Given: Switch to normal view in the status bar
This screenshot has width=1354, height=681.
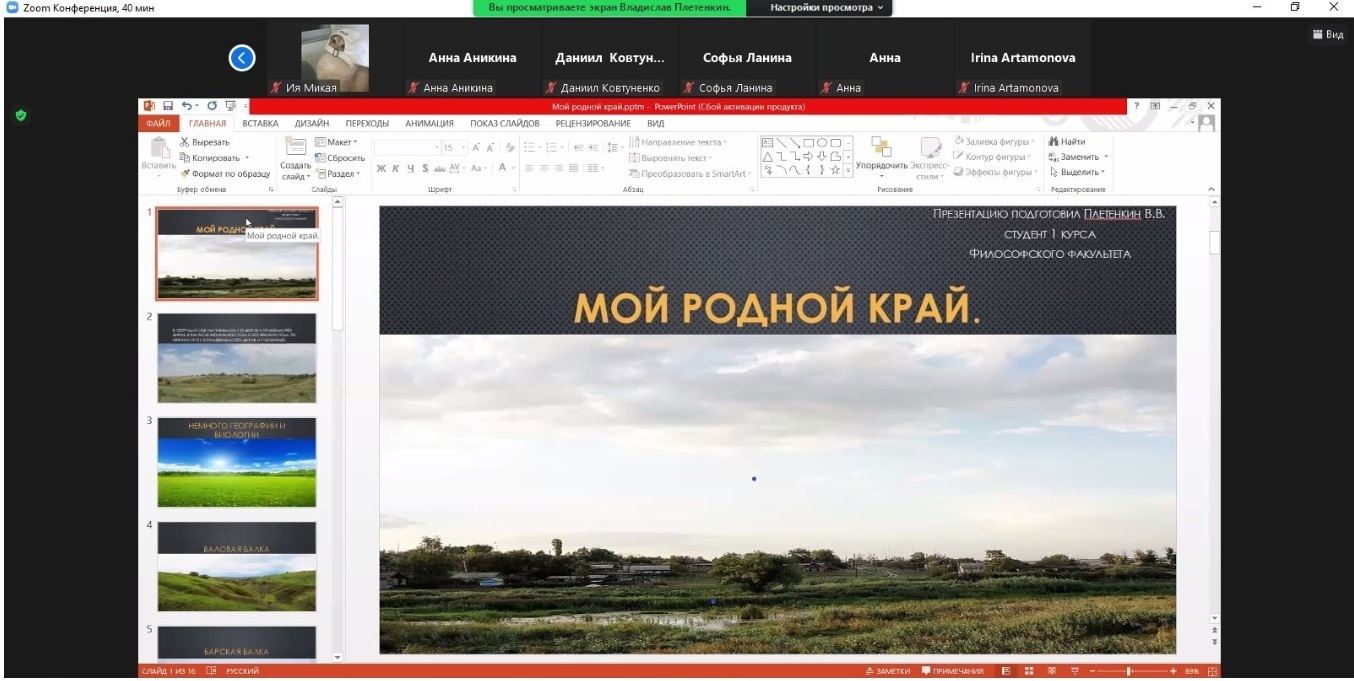Looking at the screenshot, I should tap(1005, 671).
